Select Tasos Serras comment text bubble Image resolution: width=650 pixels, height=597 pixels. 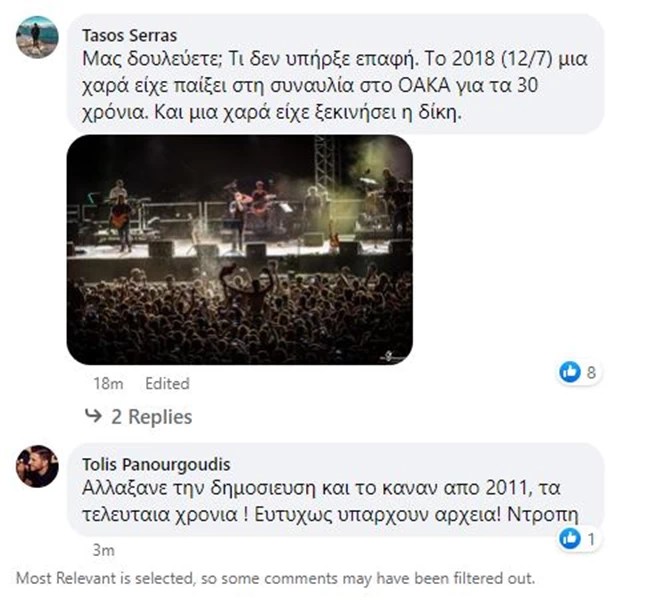(x=336, y=73)
